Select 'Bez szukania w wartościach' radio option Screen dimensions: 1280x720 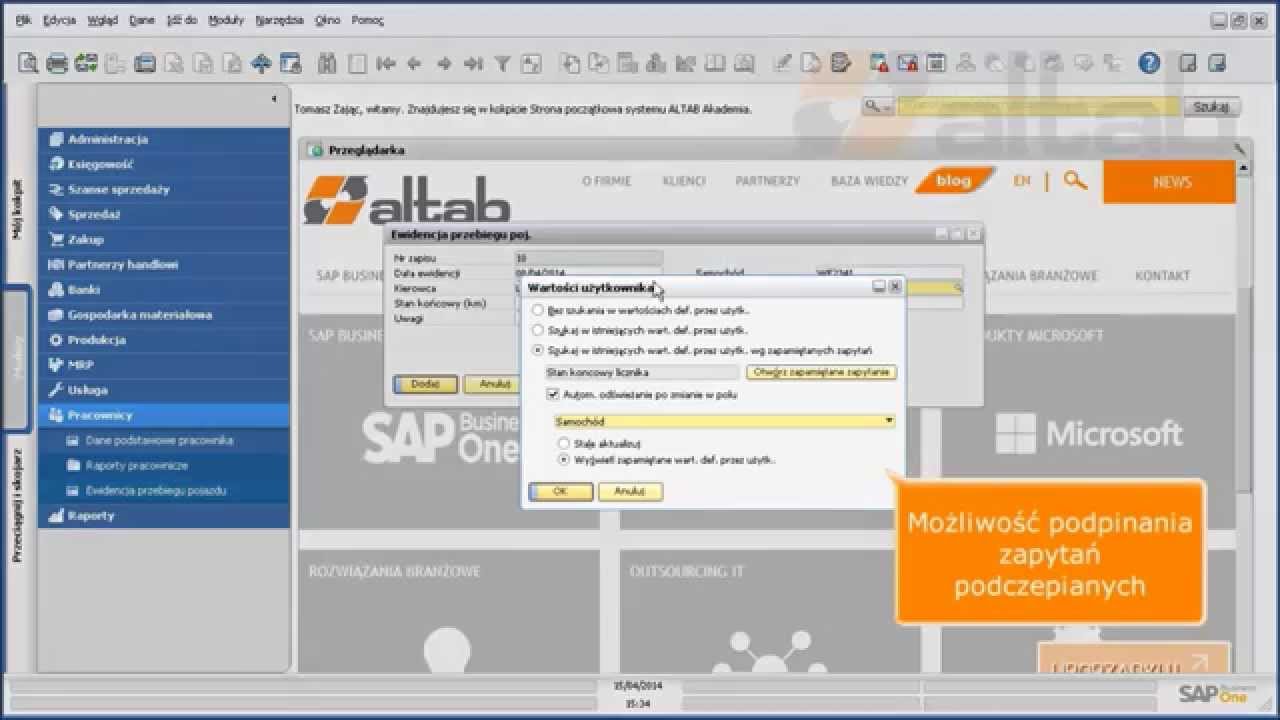pyautogui.click(x=538, y=311)
